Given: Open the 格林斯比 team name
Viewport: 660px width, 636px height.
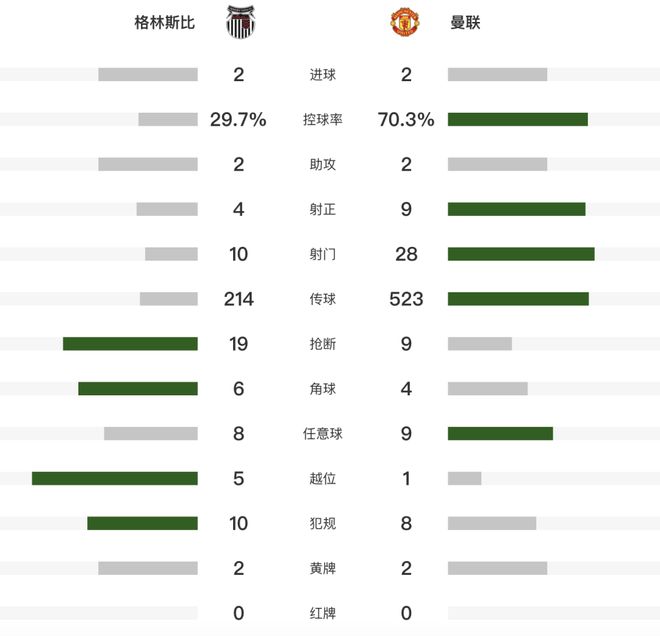Looking at the screenshot, I should (165, 22).
